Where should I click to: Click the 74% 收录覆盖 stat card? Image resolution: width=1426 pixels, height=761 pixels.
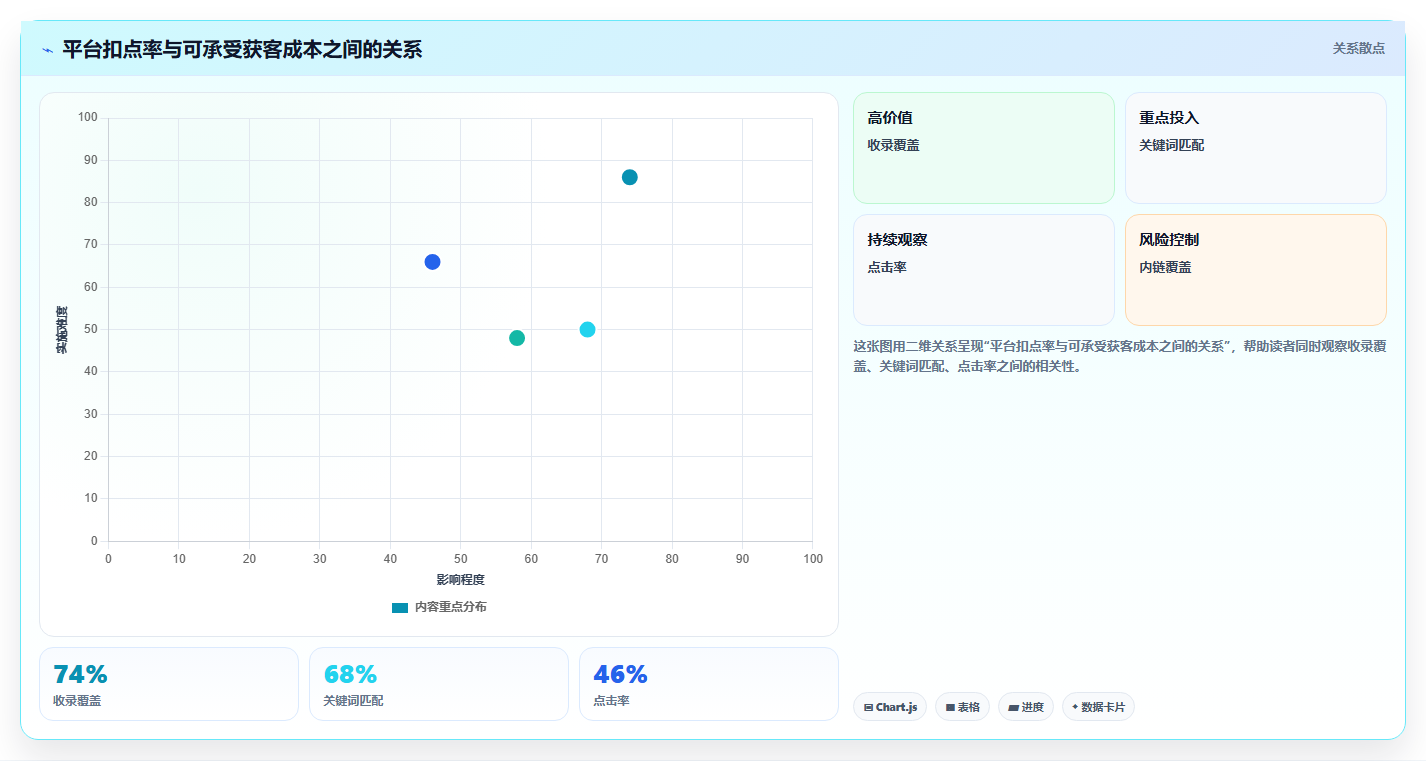[169, 684]
